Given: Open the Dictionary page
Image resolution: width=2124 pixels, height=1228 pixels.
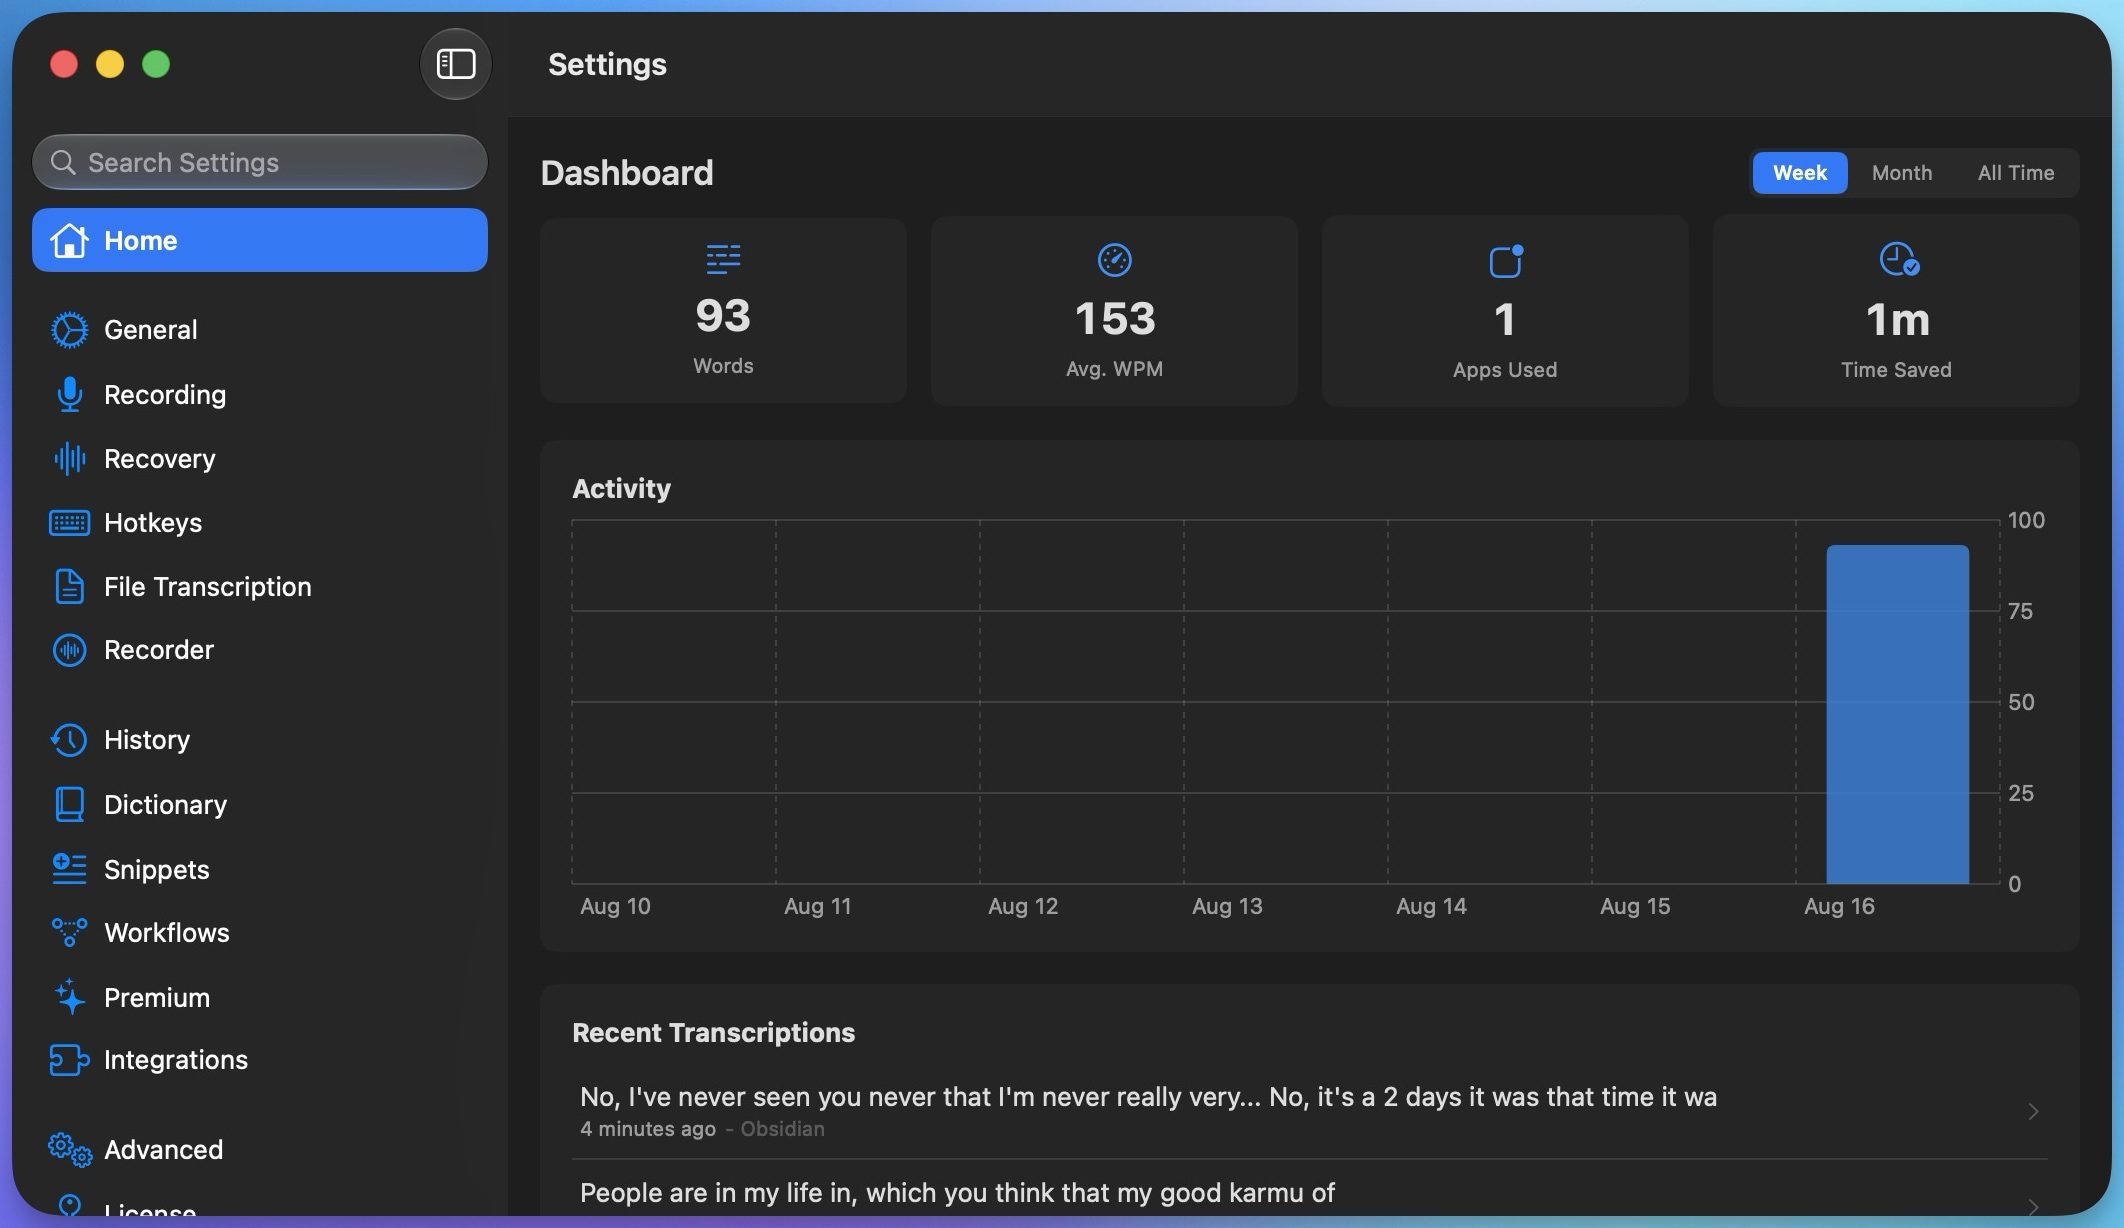Looking at the screenshot, I should click(x=260, y=805).
